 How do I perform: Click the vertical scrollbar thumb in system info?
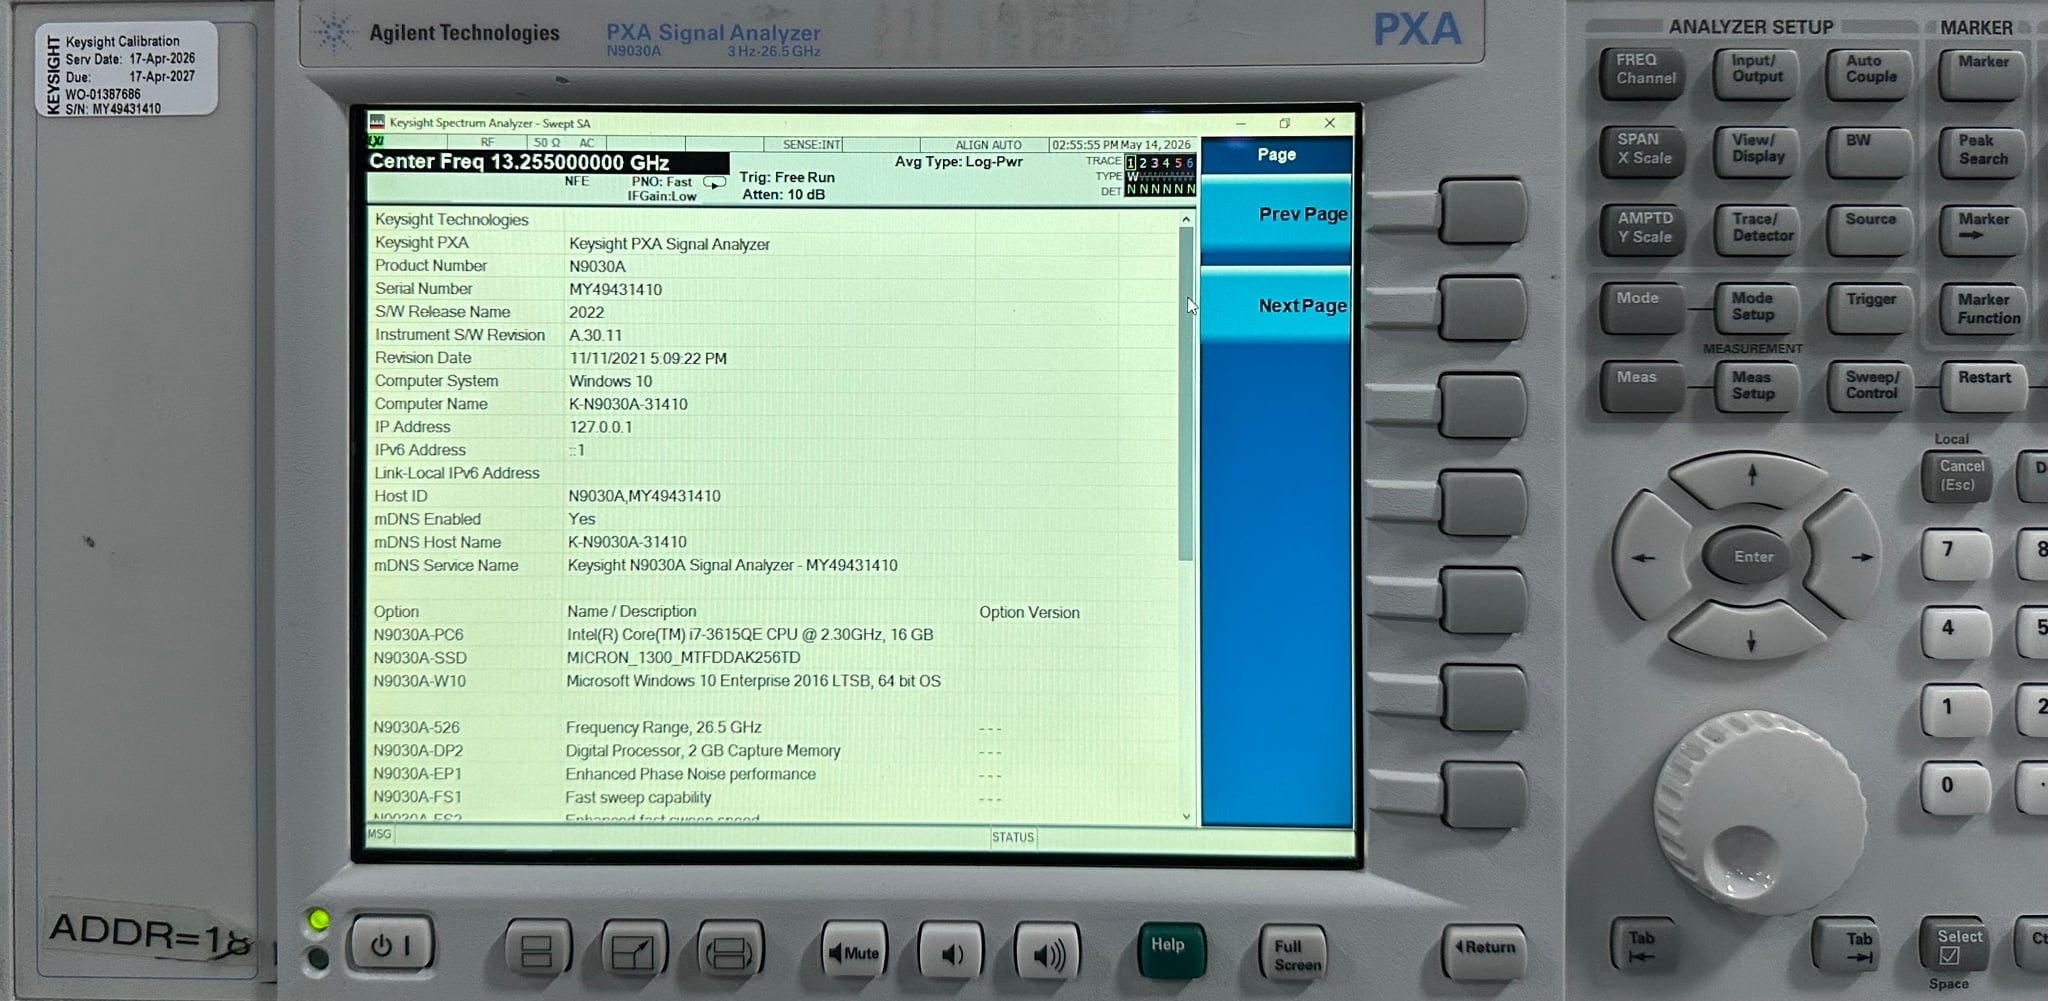[x=1186, y=393]
